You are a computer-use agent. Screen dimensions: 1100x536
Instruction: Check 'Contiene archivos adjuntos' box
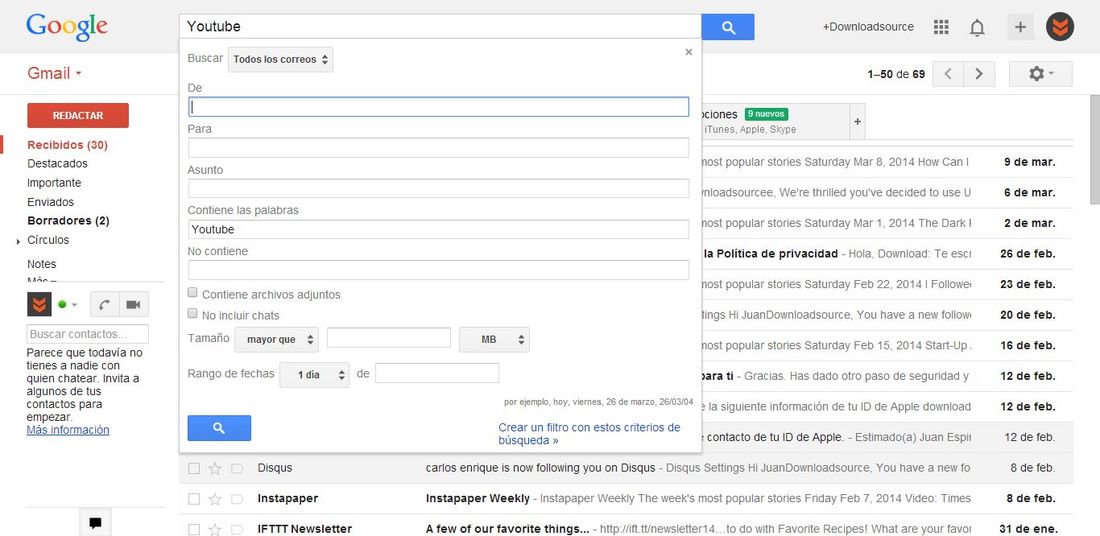point(193,293)
